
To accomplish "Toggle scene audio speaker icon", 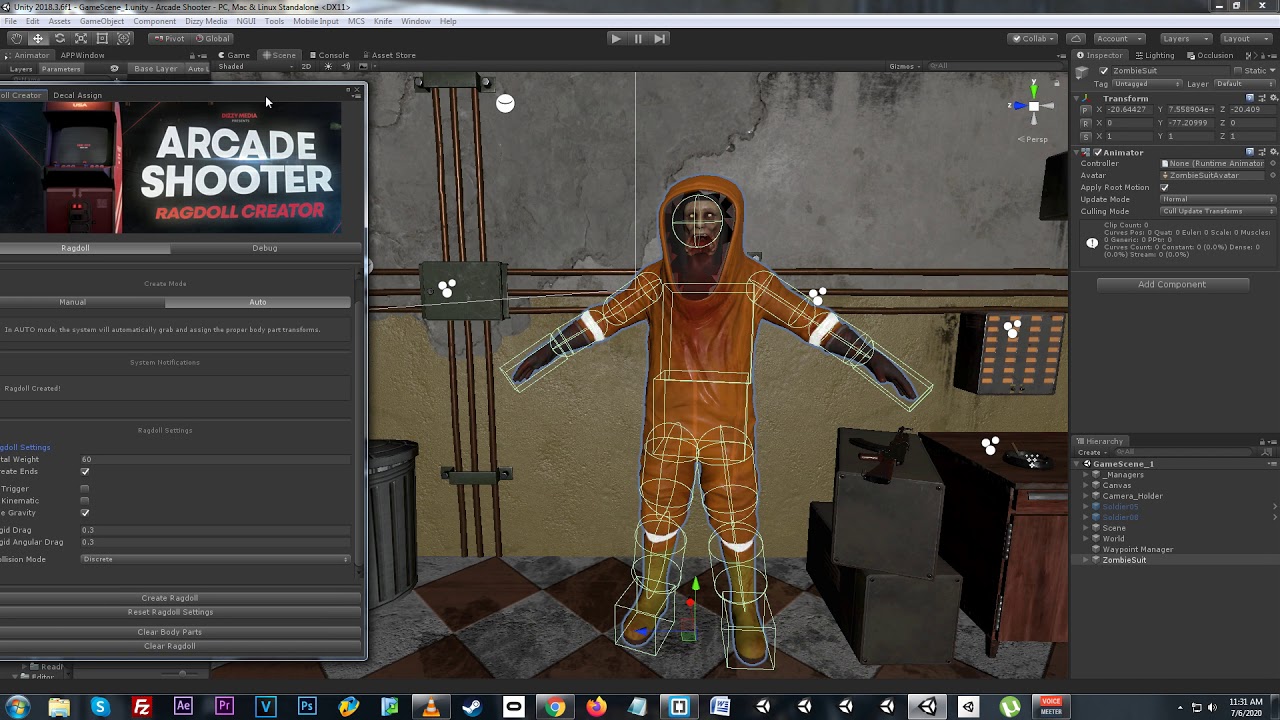I will tap(345, 67).
